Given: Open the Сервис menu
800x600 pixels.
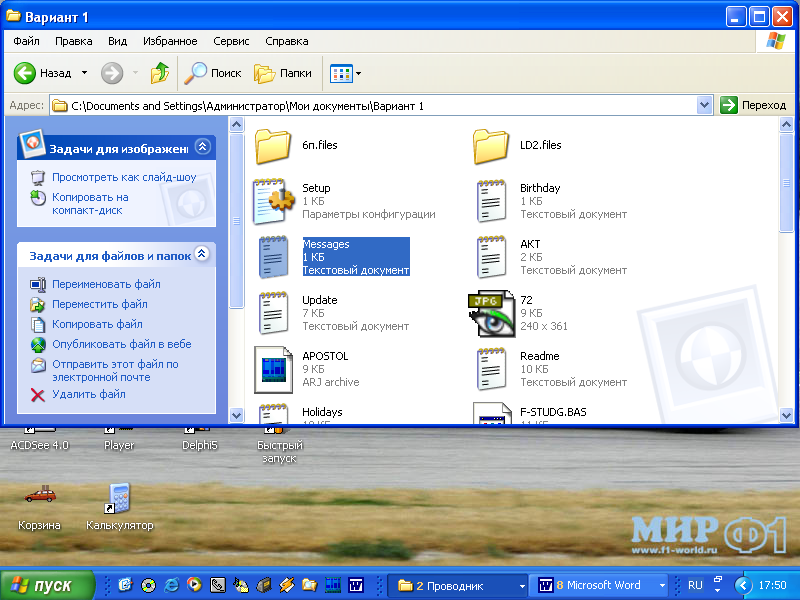Looking at the screenshot, I should coord(231,41).
